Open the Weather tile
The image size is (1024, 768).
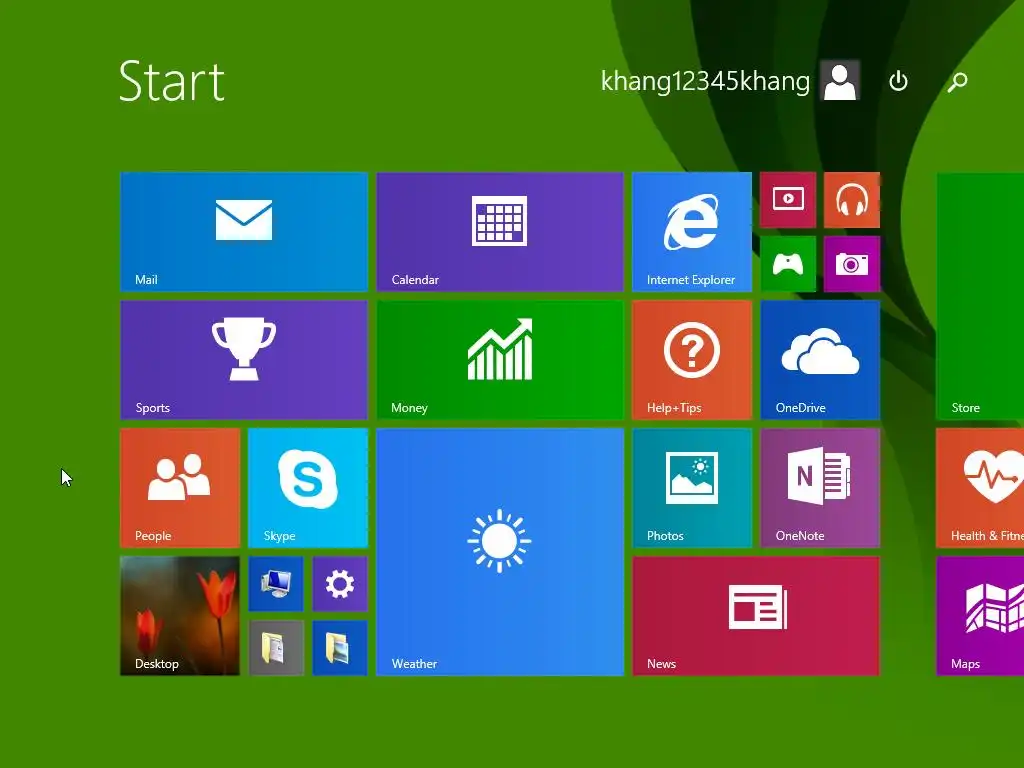pos(500,552)
